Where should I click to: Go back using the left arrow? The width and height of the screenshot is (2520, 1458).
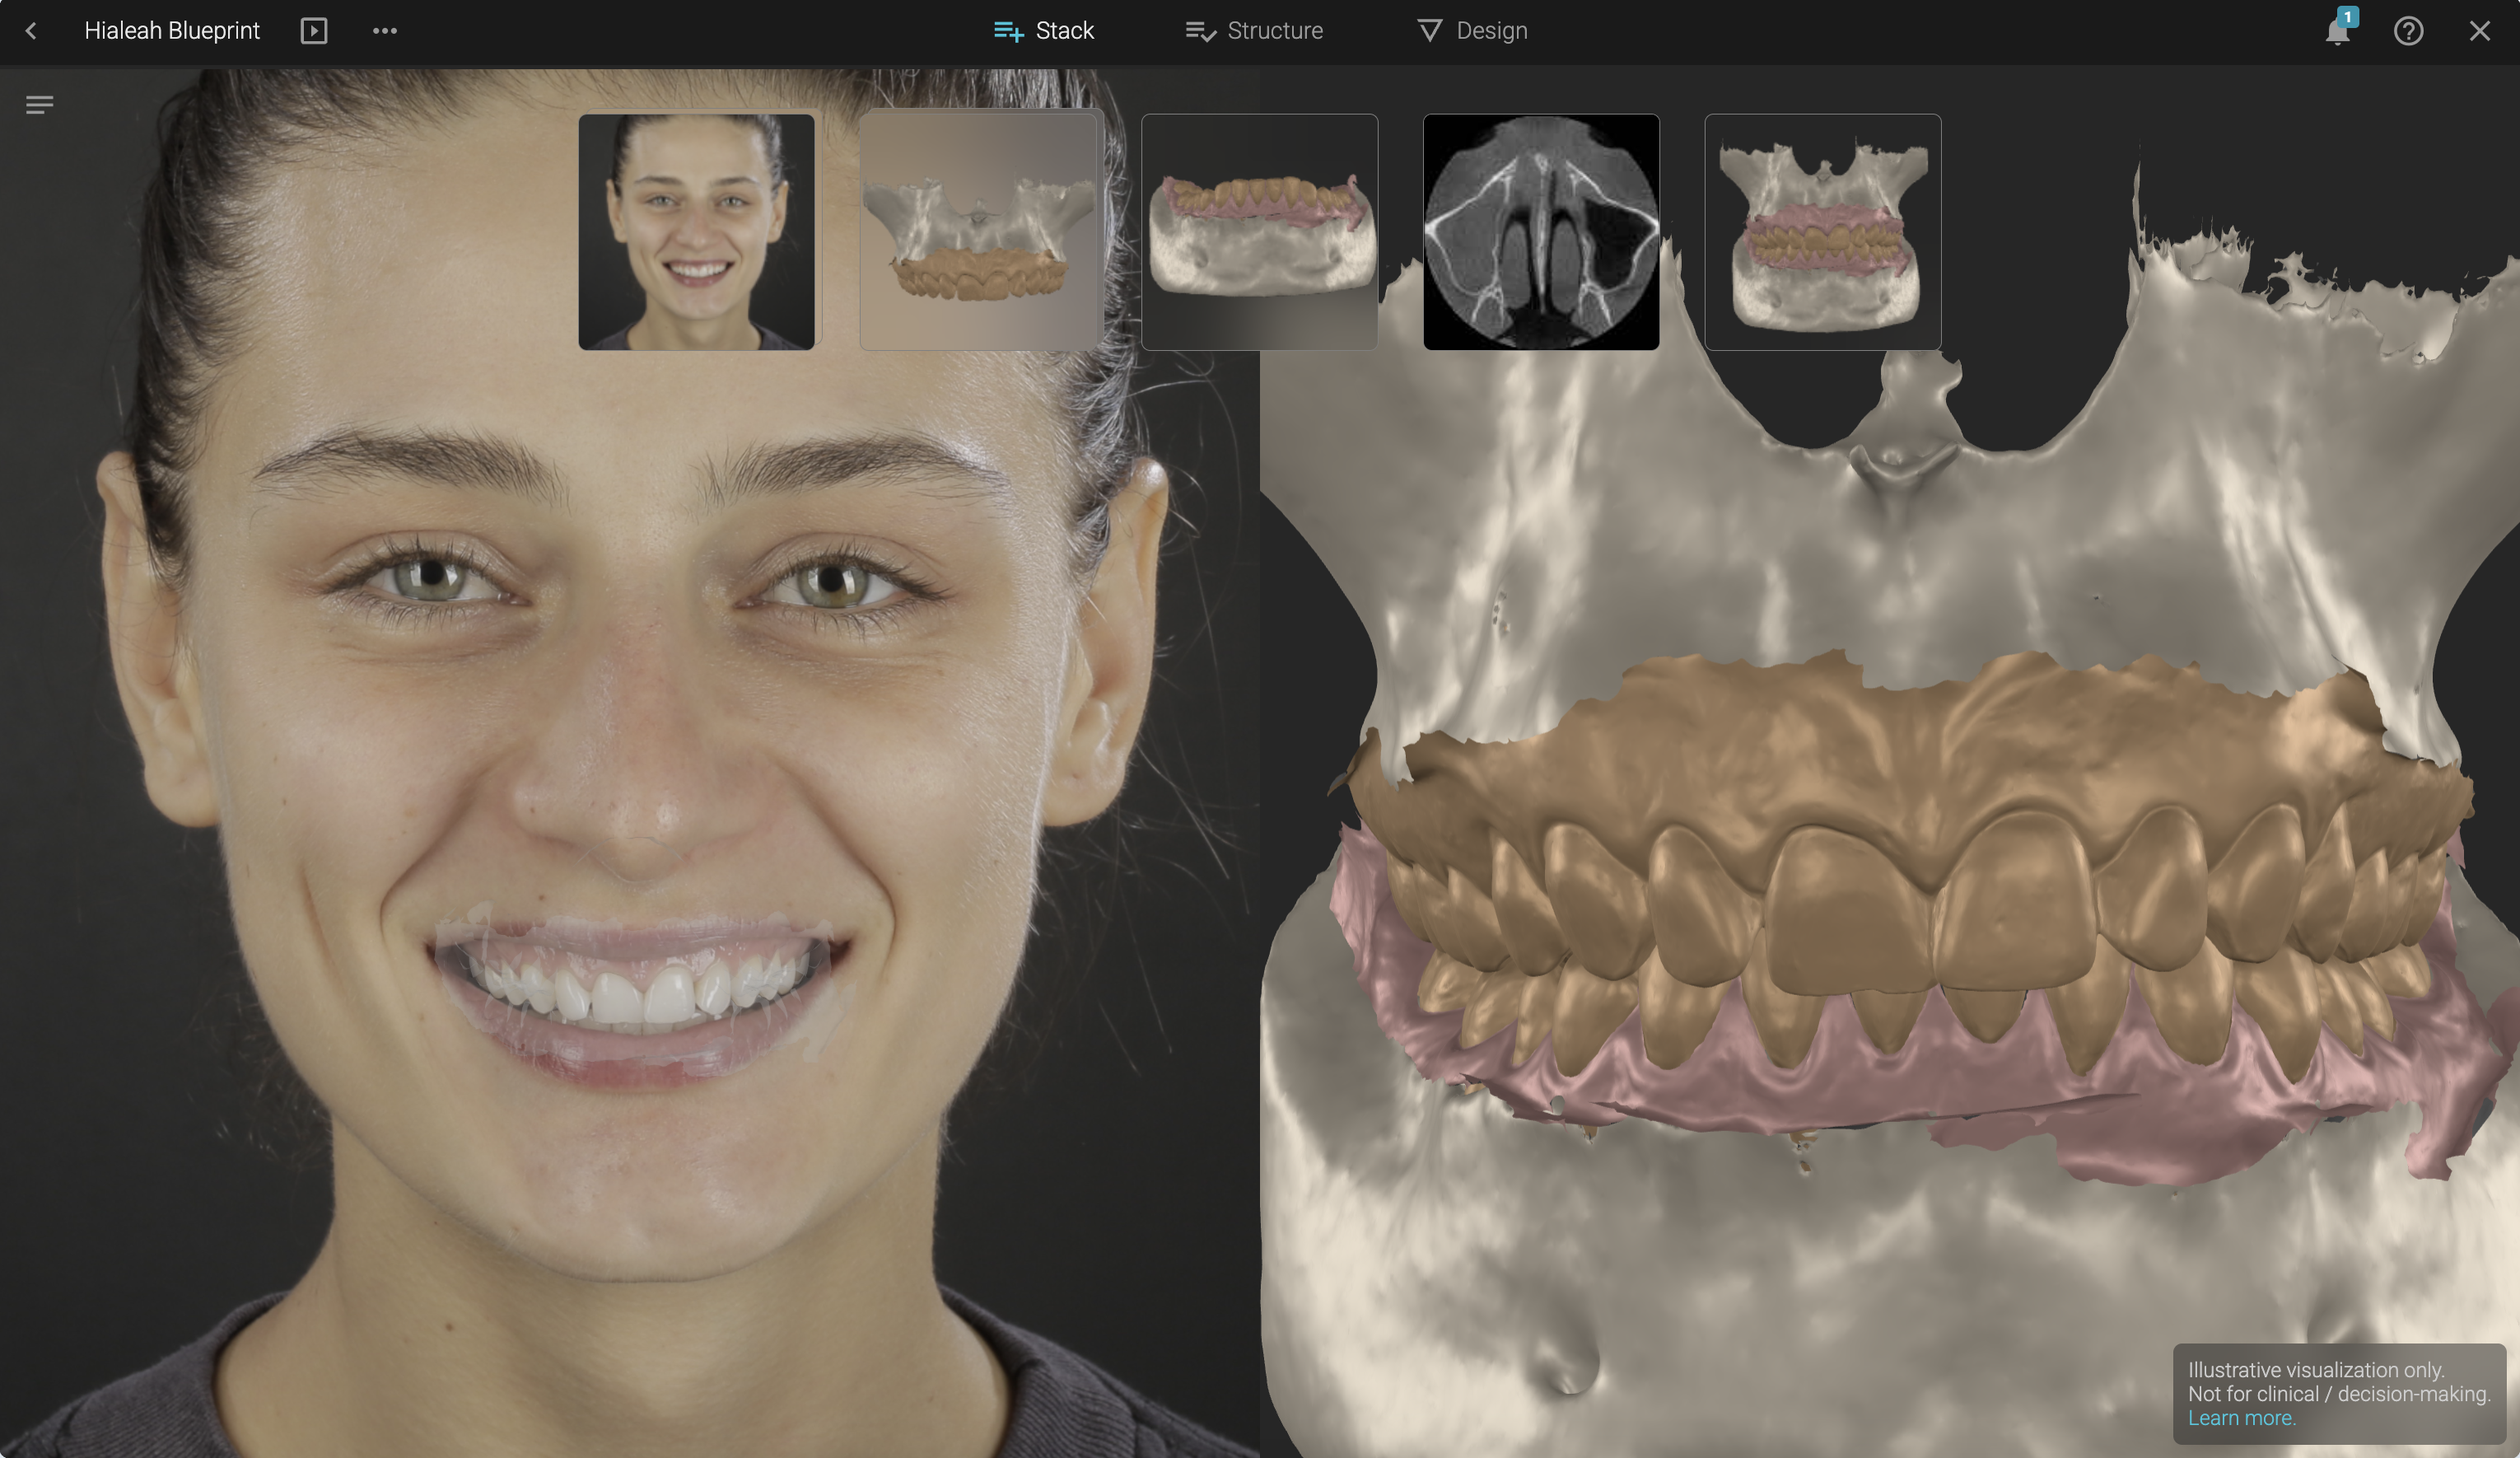[x=31, y=31]
